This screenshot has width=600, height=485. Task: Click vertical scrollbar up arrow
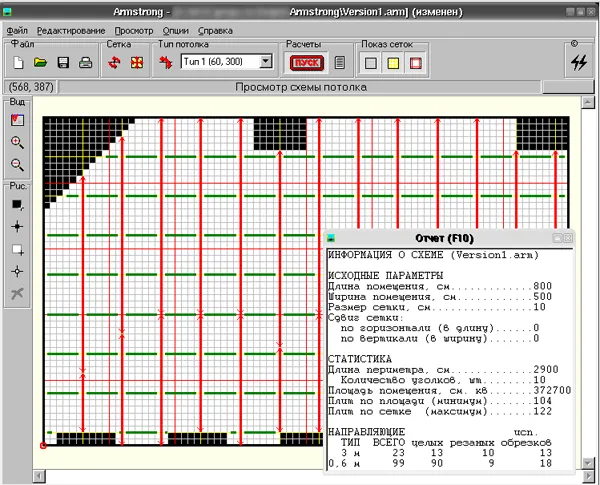tap(587, 102)
